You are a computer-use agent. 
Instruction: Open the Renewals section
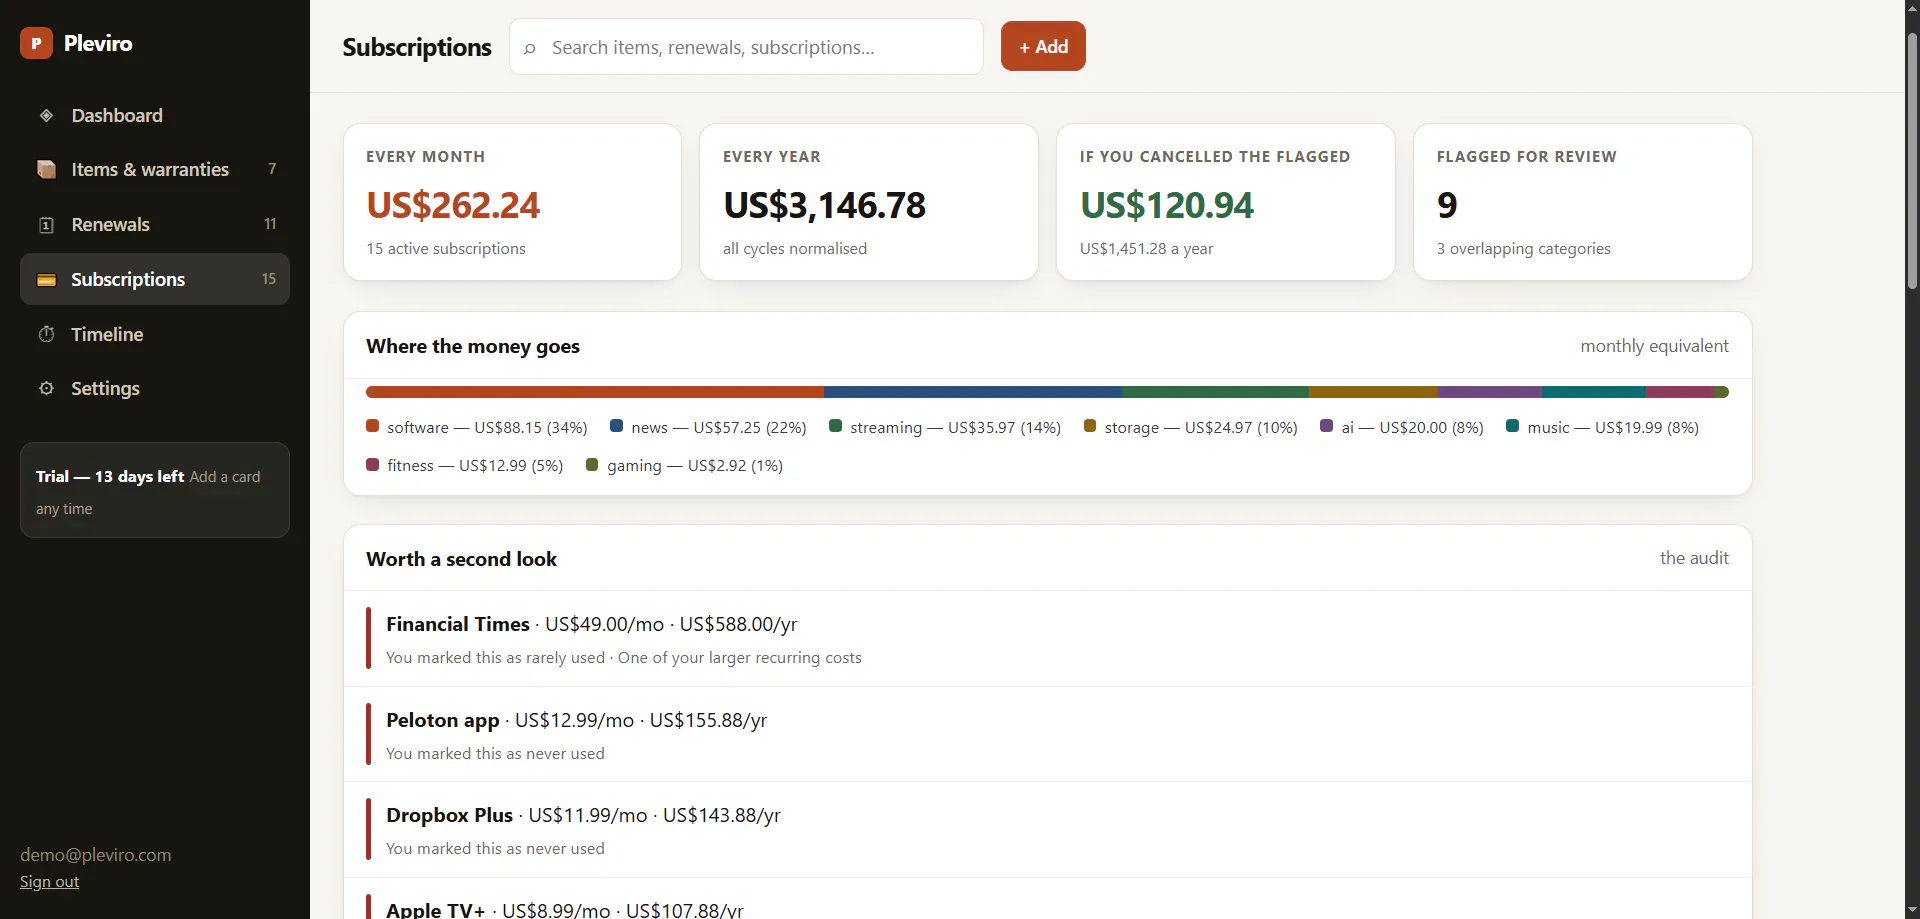click(x=155, y=224)
